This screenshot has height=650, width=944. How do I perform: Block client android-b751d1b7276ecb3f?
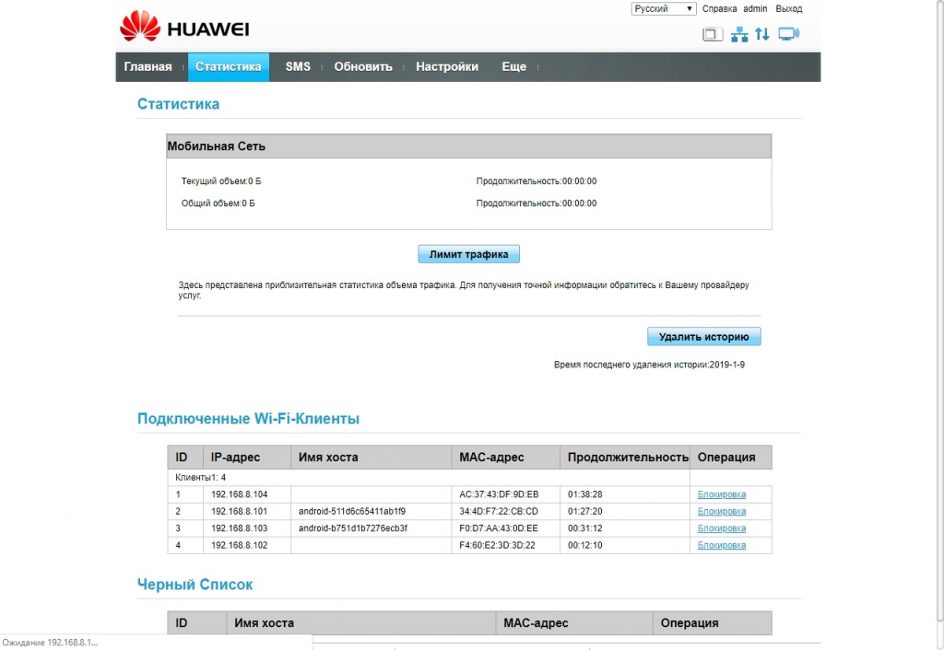[x=721, y=529]
